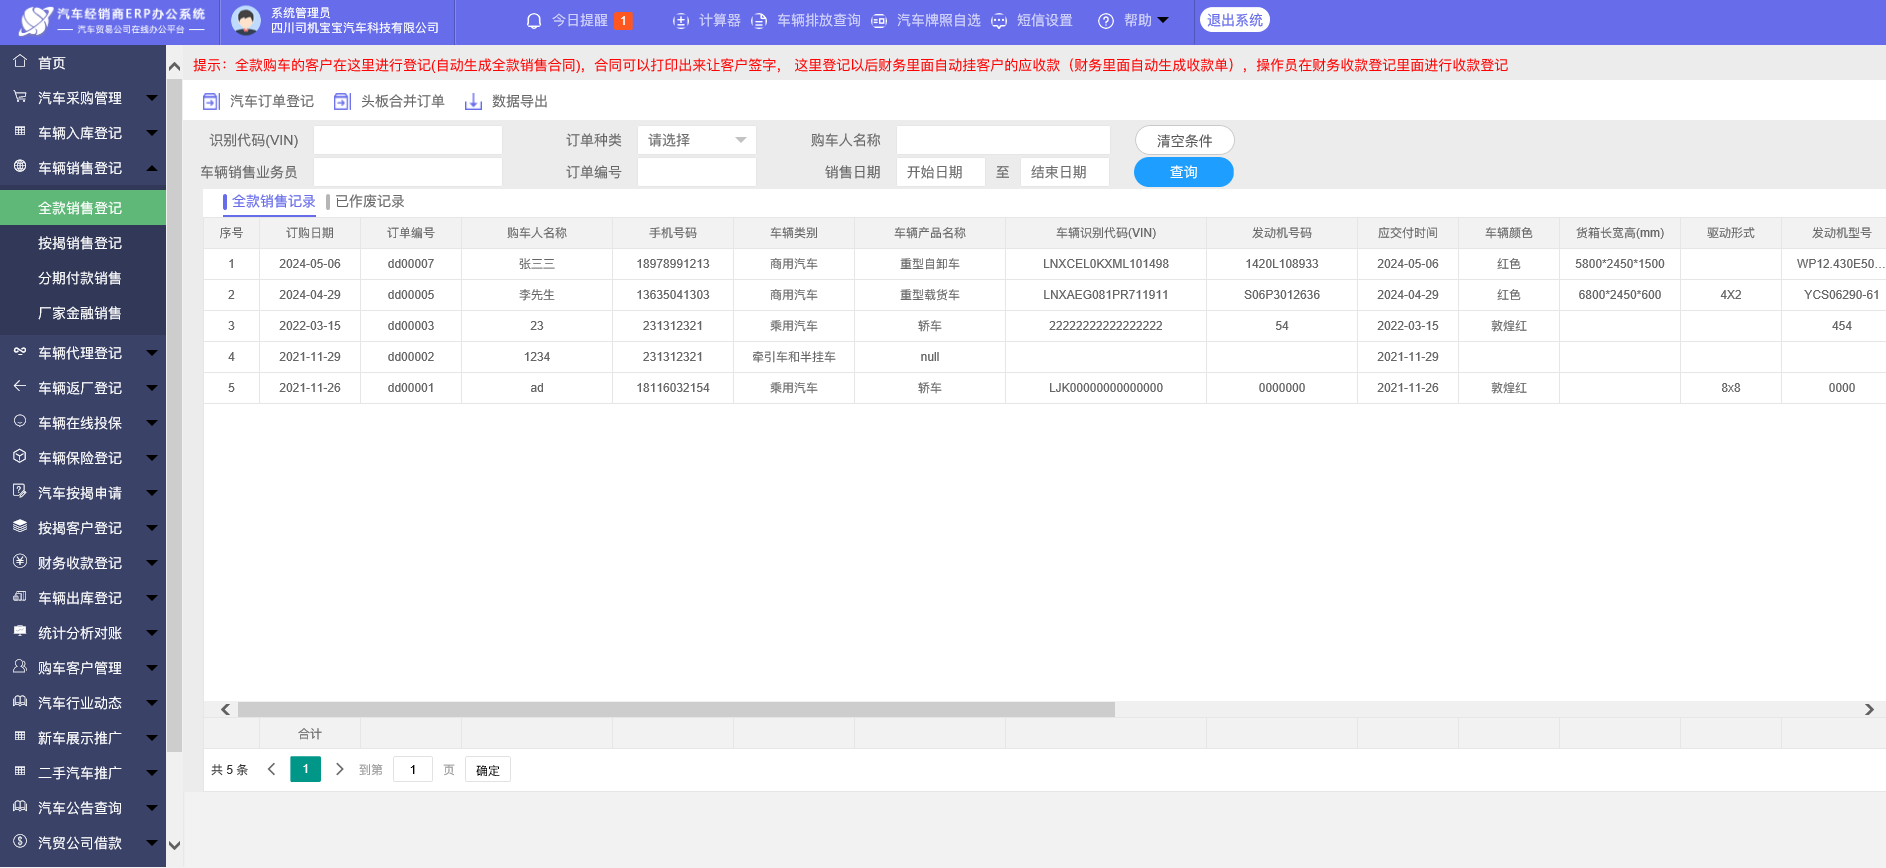
Task: Click the edit icon for 汽车按揭申请
Action: [x=20, y=492]
